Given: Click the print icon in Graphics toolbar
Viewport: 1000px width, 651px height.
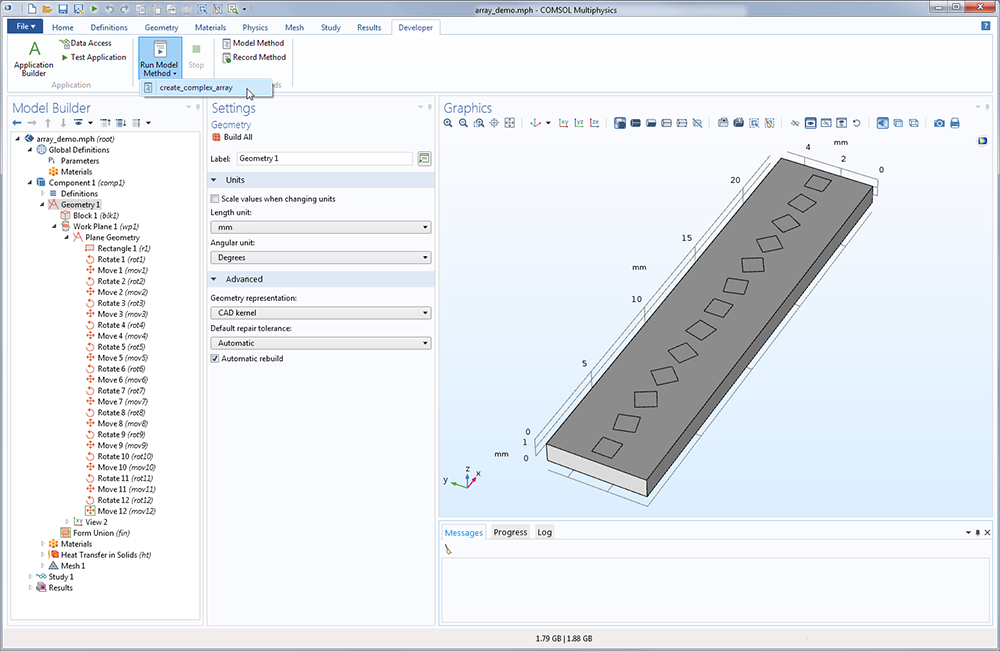Looking at the screenshot, I should click(x=955, y=123).
